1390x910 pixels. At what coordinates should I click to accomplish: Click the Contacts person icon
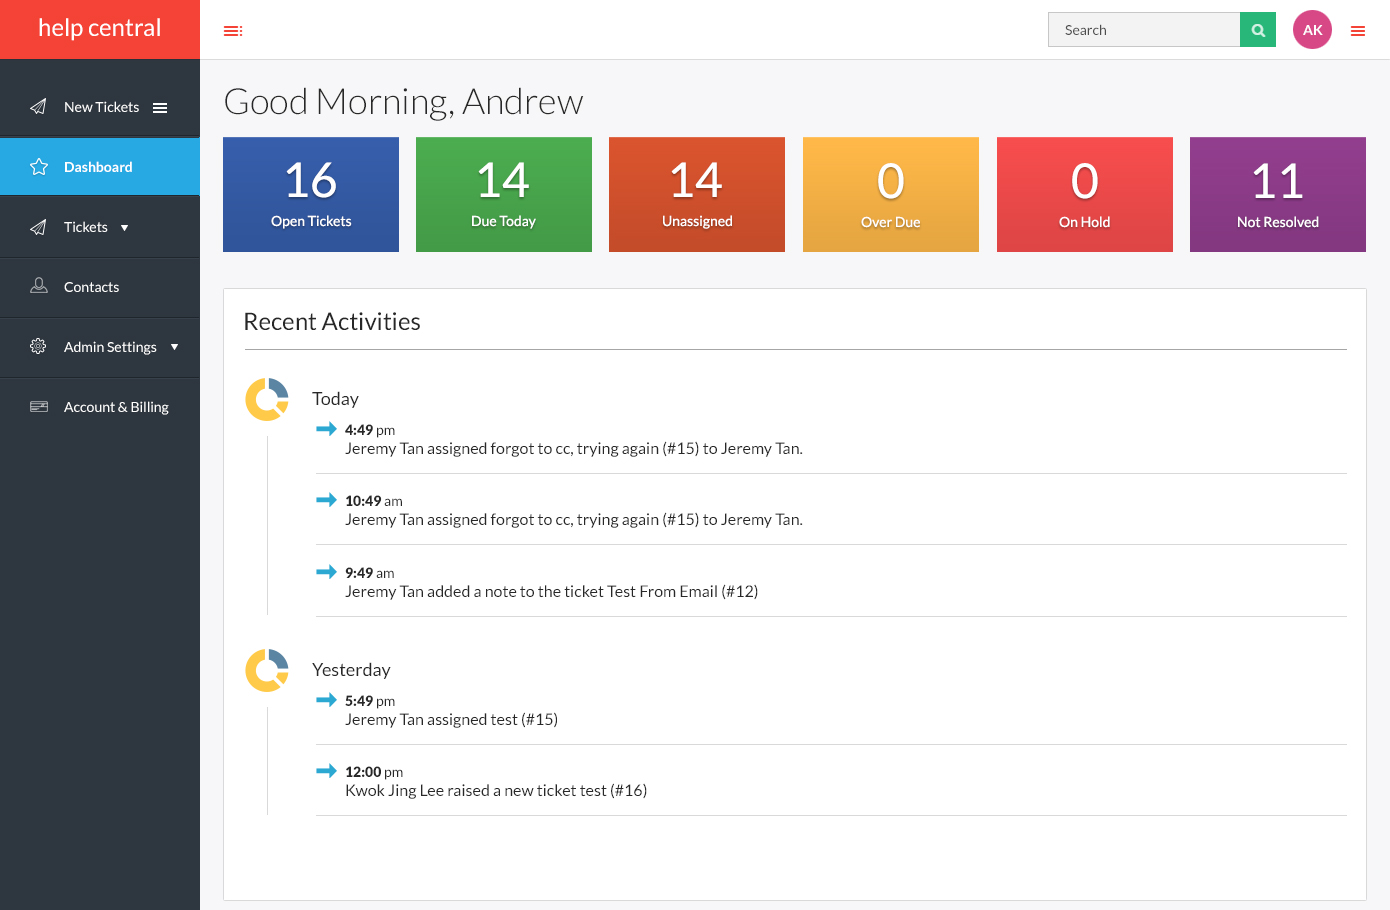(39, 286)
